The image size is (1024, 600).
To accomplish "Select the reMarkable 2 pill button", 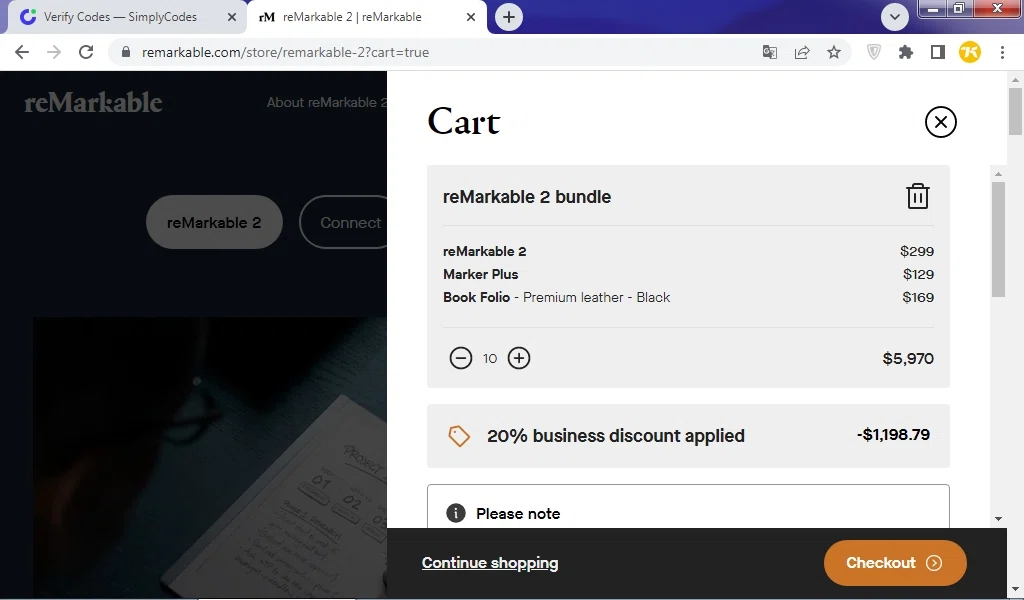I will (x=214, y=222).
